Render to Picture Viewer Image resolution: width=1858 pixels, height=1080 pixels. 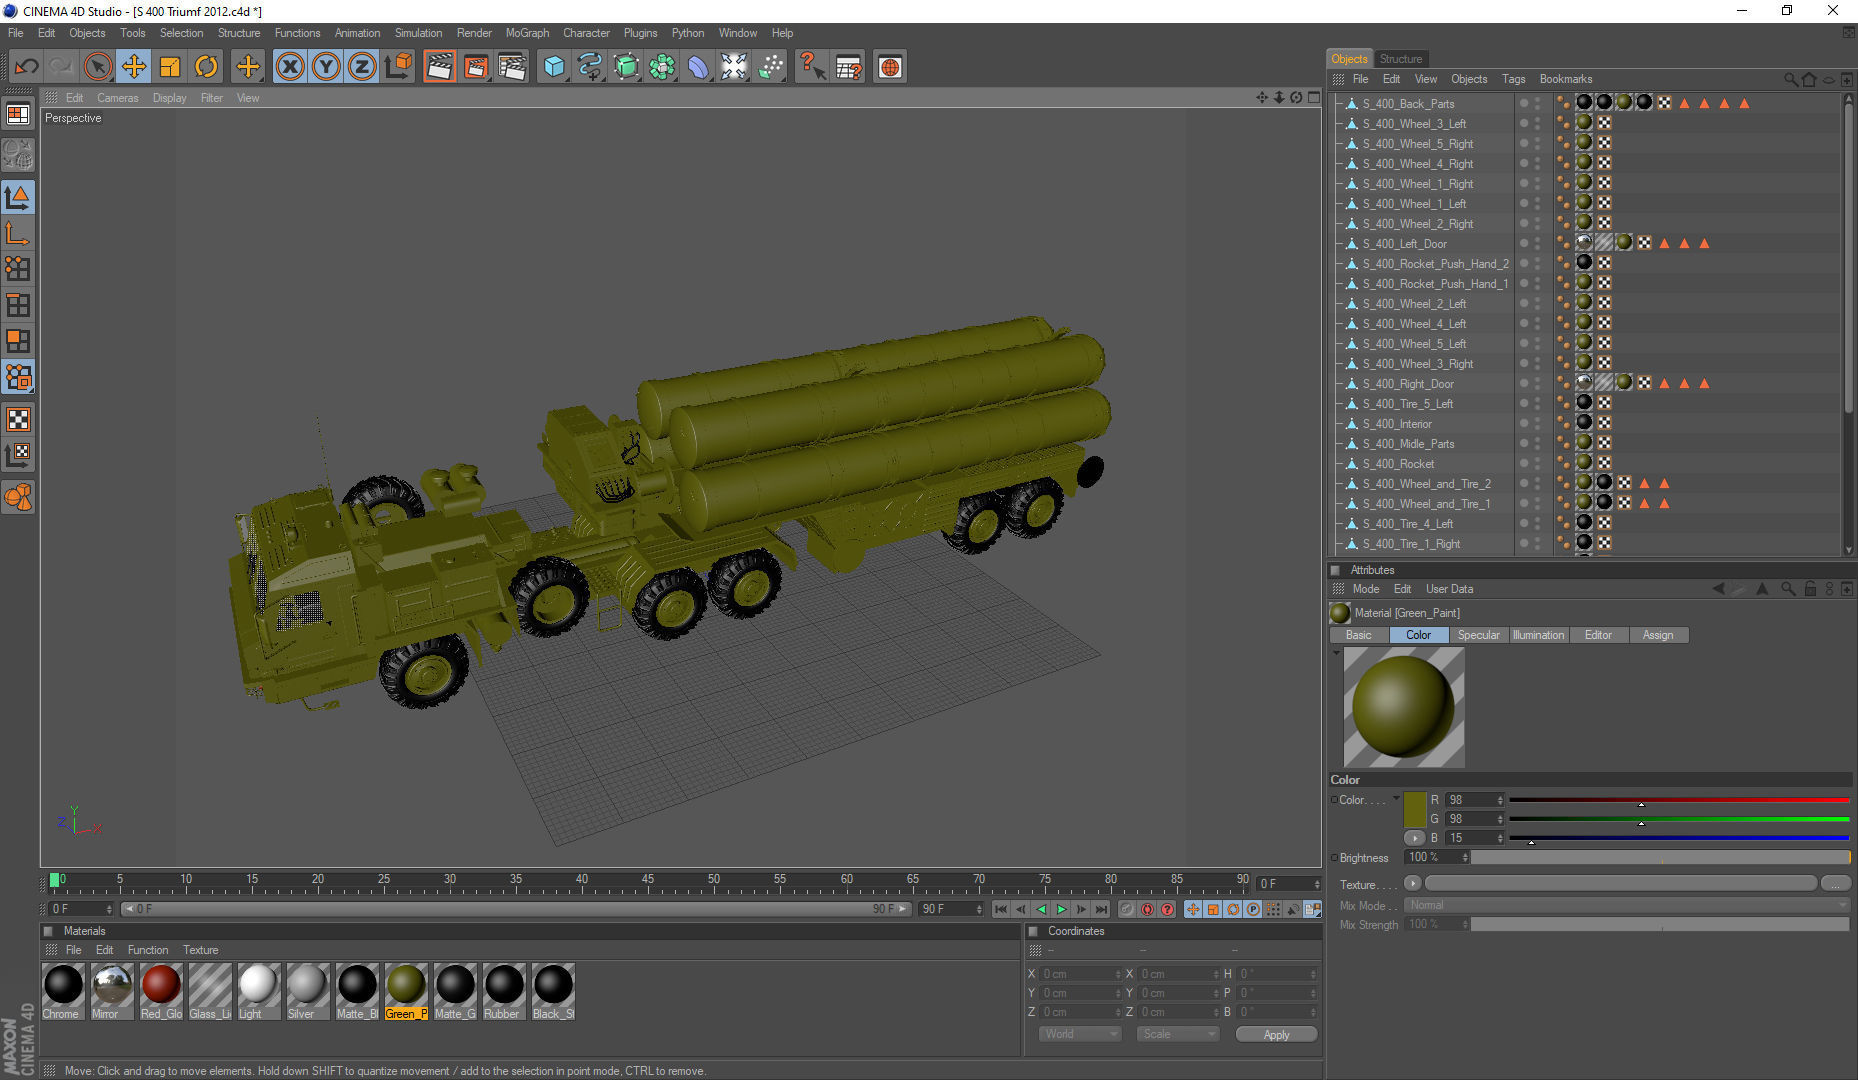tap(476, 67)
